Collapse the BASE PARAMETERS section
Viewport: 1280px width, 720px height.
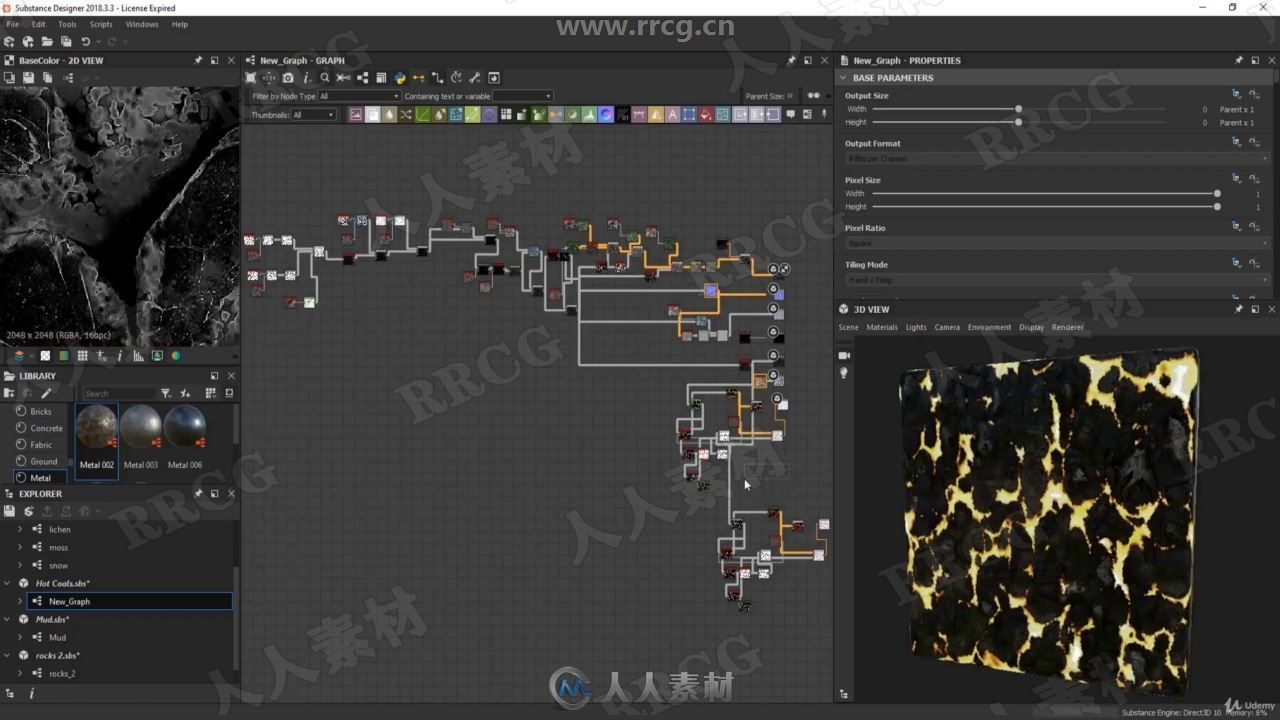[843, 78]
